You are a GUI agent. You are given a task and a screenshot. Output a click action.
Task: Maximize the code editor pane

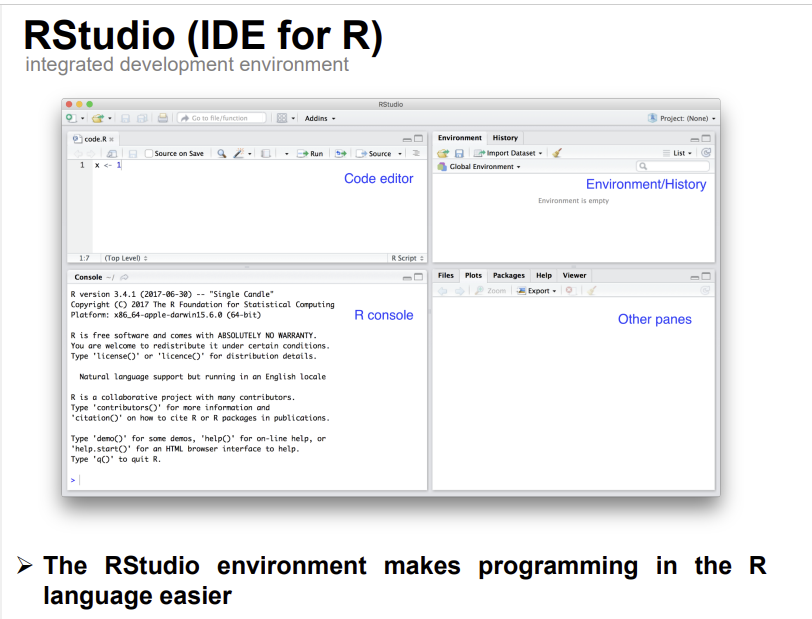(418, 138)
